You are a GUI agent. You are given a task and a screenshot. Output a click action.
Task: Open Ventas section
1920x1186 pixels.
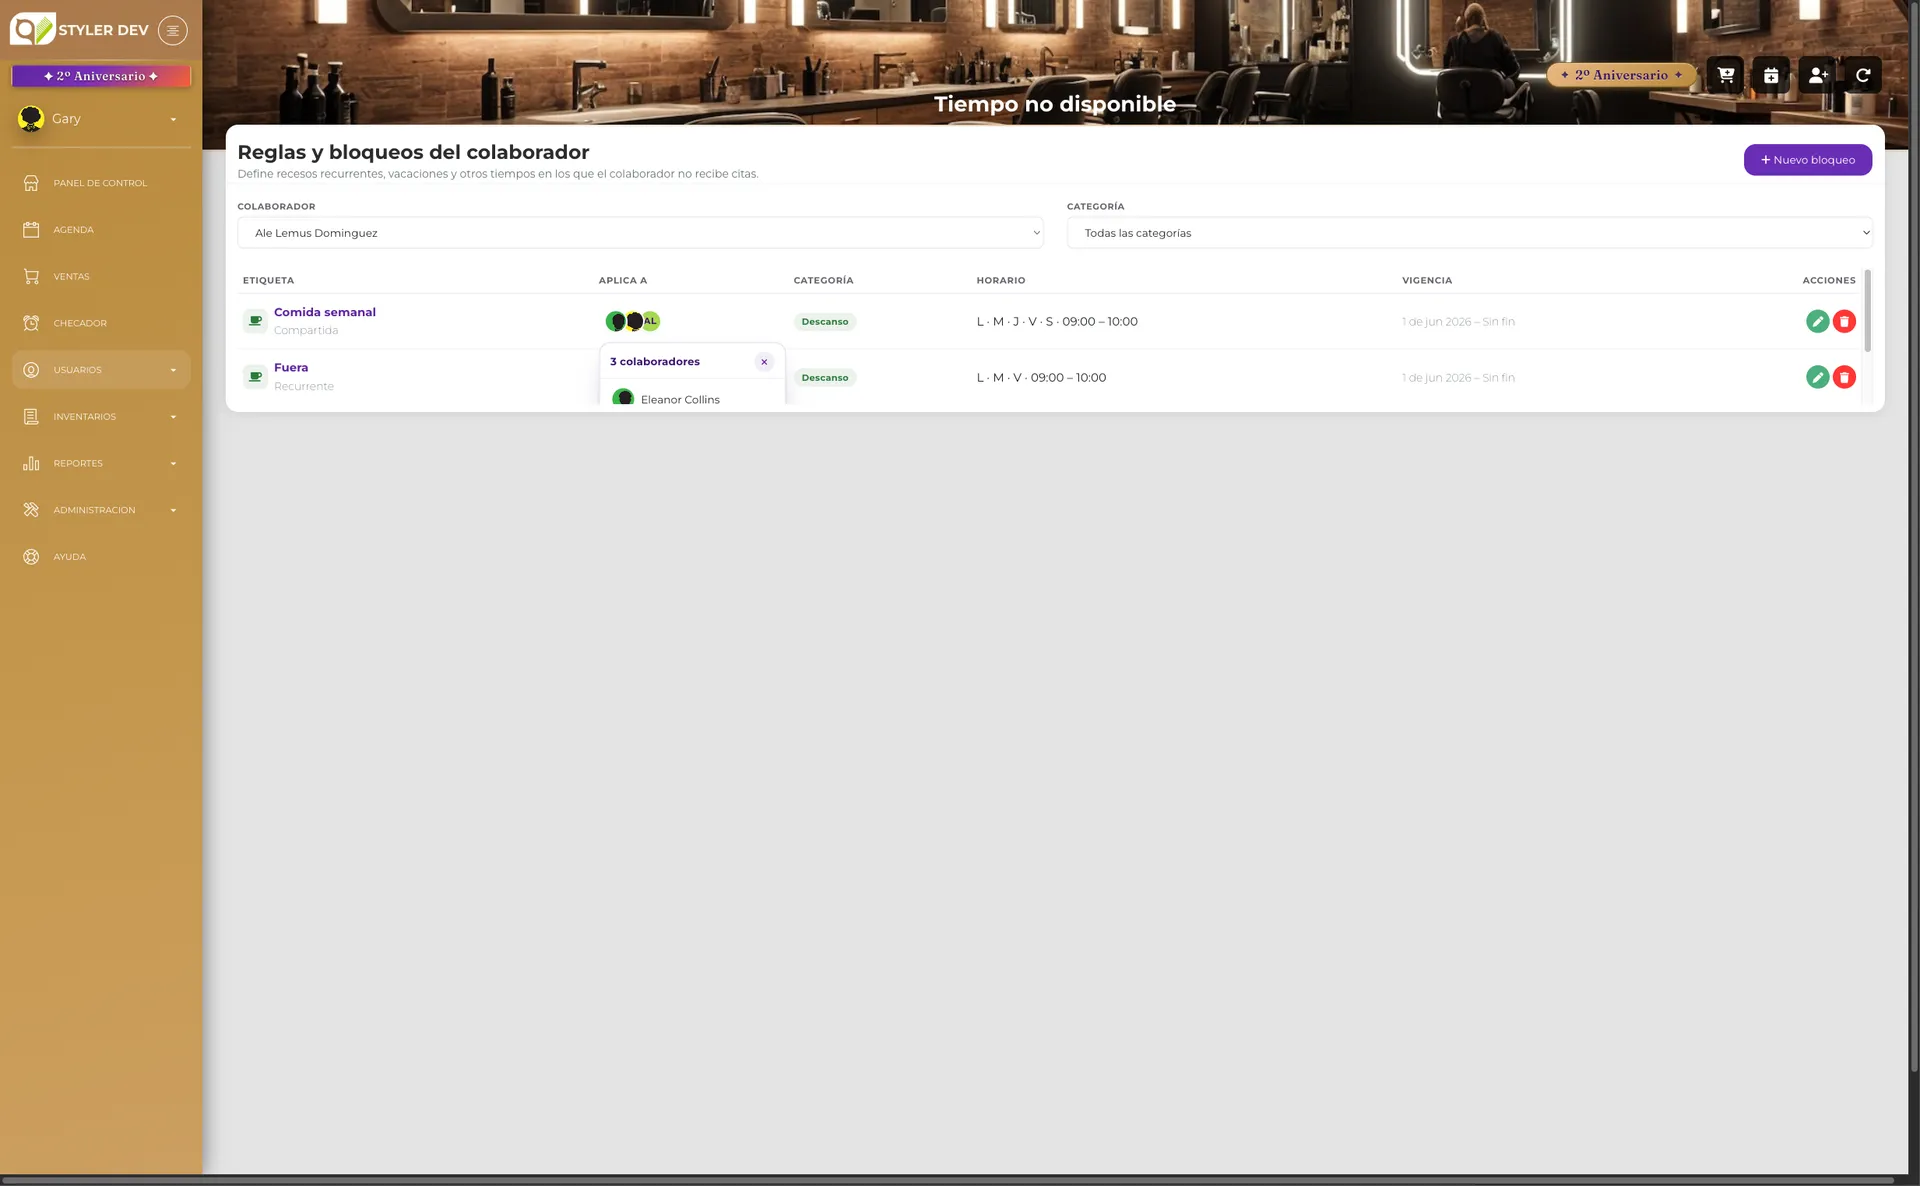[101, 277]
